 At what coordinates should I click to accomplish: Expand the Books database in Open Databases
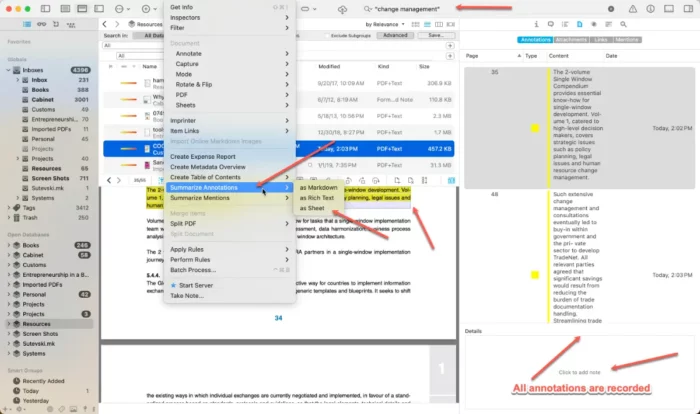(8, 245)
